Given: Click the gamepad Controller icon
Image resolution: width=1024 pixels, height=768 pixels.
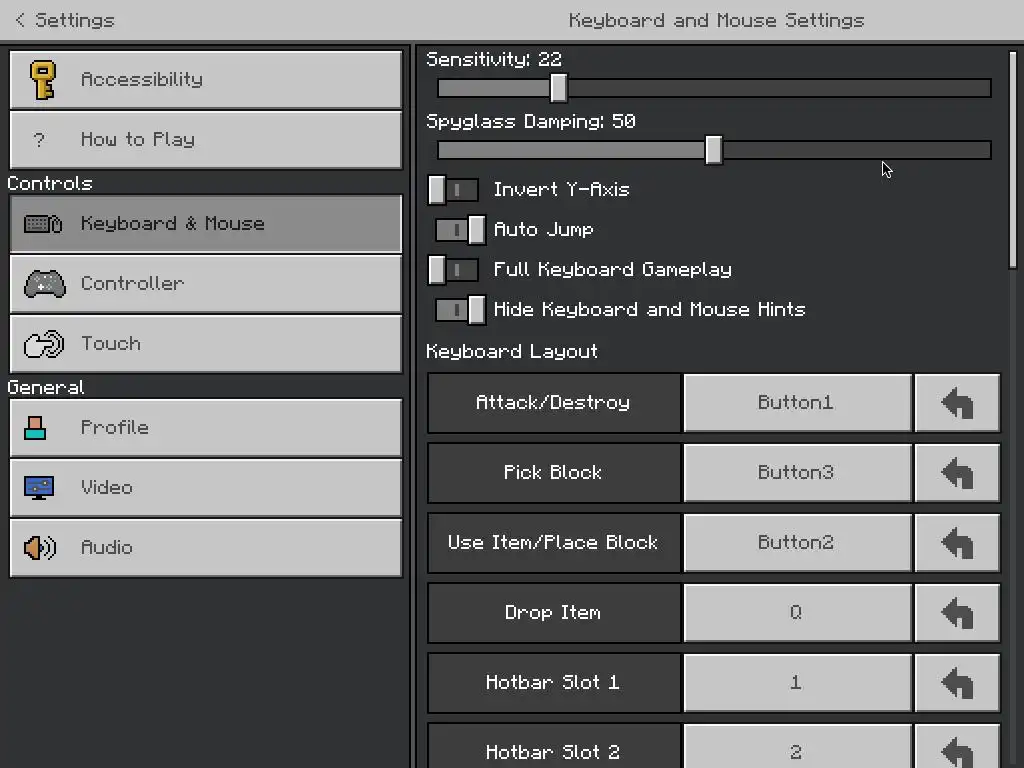Looking at the screenshot, I should [x=44, y=284].
